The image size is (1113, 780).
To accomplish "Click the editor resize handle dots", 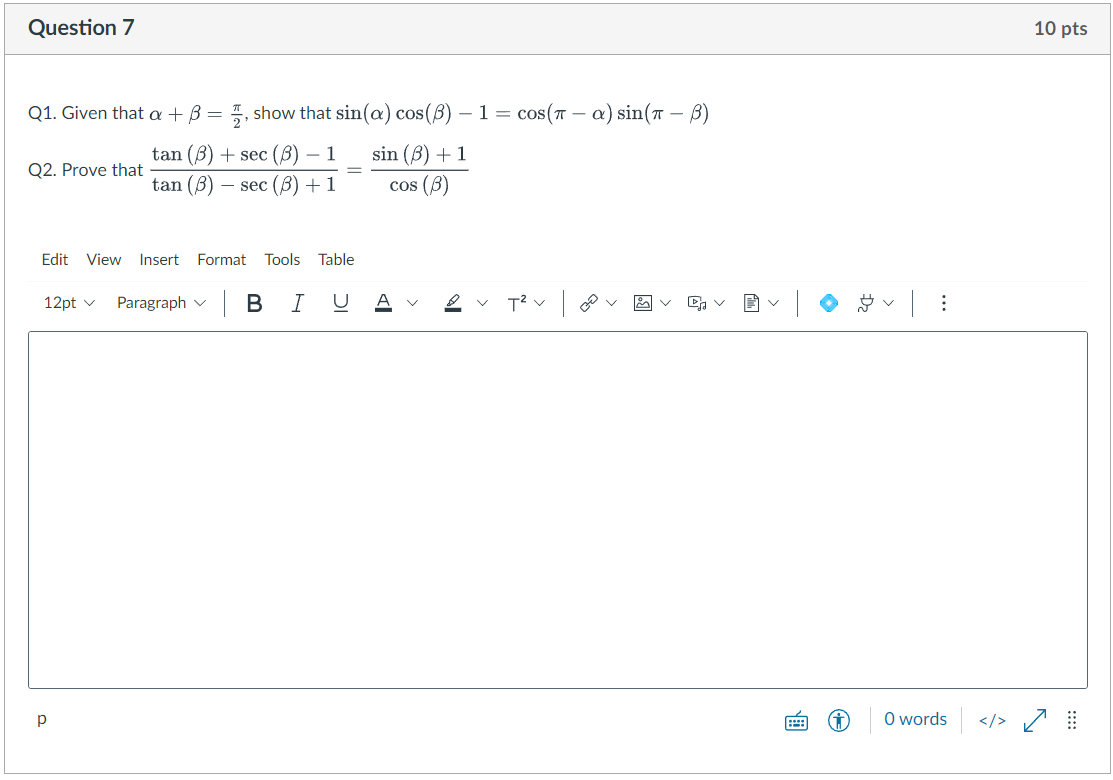I will point(1072,721).
